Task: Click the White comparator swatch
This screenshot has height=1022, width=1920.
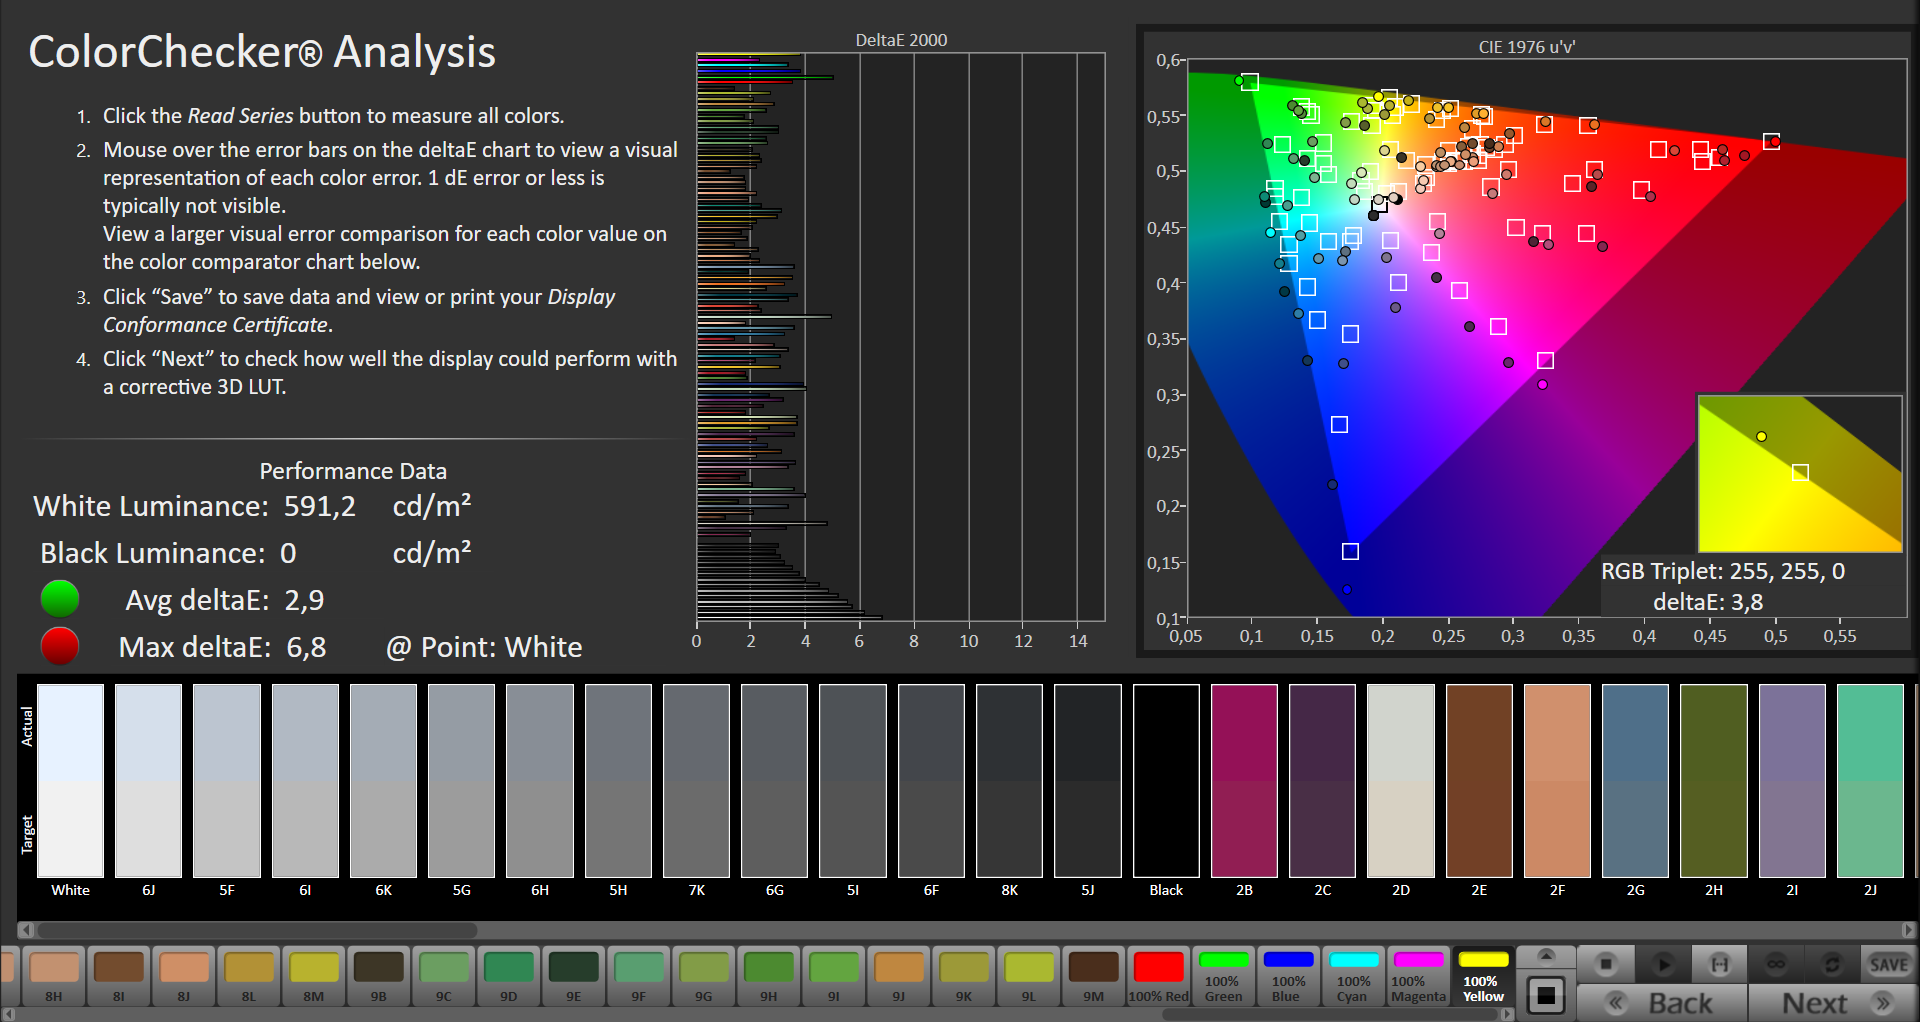Action: pos(70,781)
